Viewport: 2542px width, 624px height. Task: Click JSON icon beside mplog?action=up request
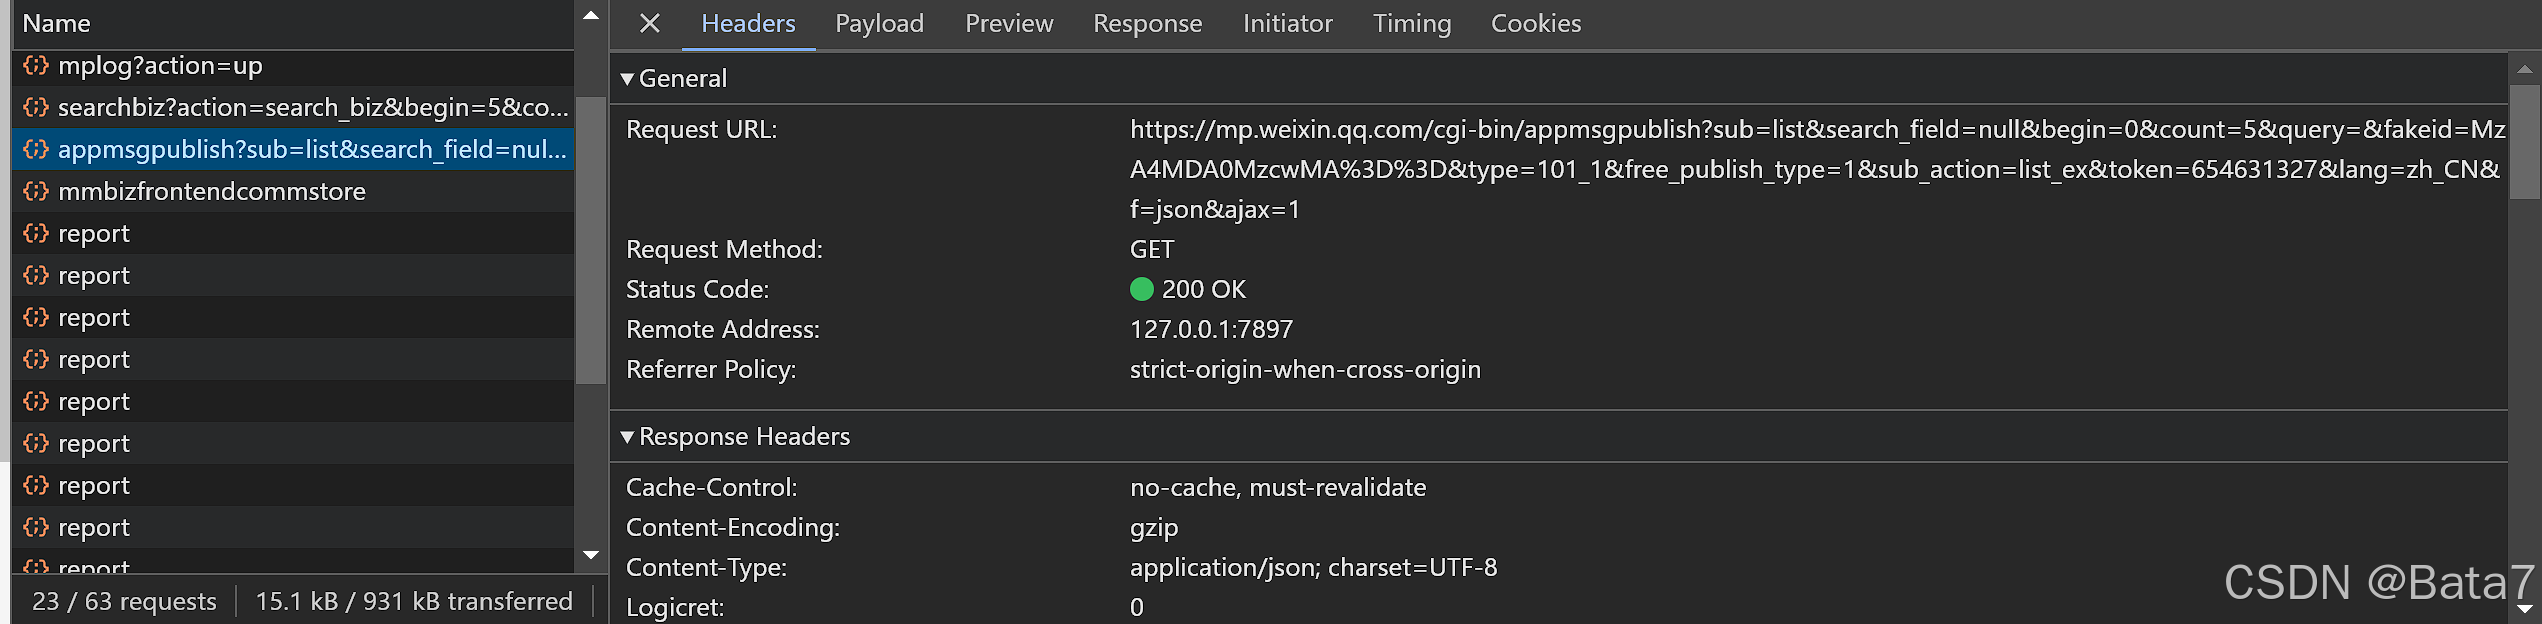click(x=35, y=66)
